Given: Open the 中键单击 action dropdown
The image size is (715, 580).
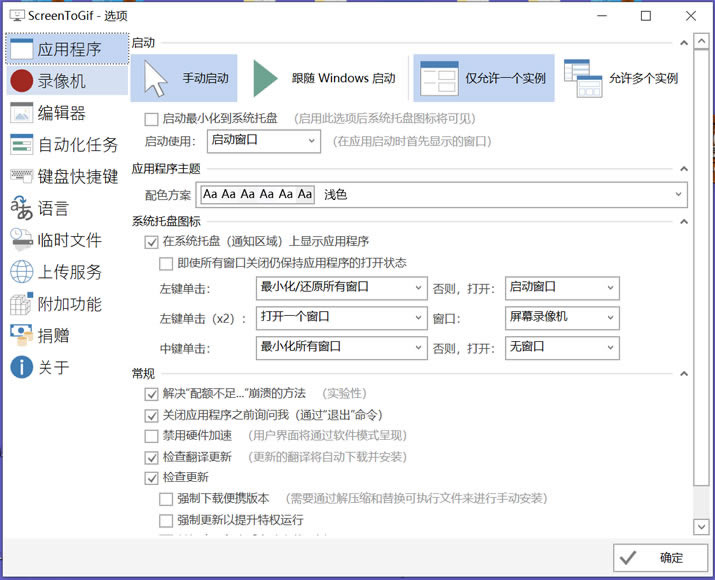Looking at the screenshot, I should (x=342, y=348).
